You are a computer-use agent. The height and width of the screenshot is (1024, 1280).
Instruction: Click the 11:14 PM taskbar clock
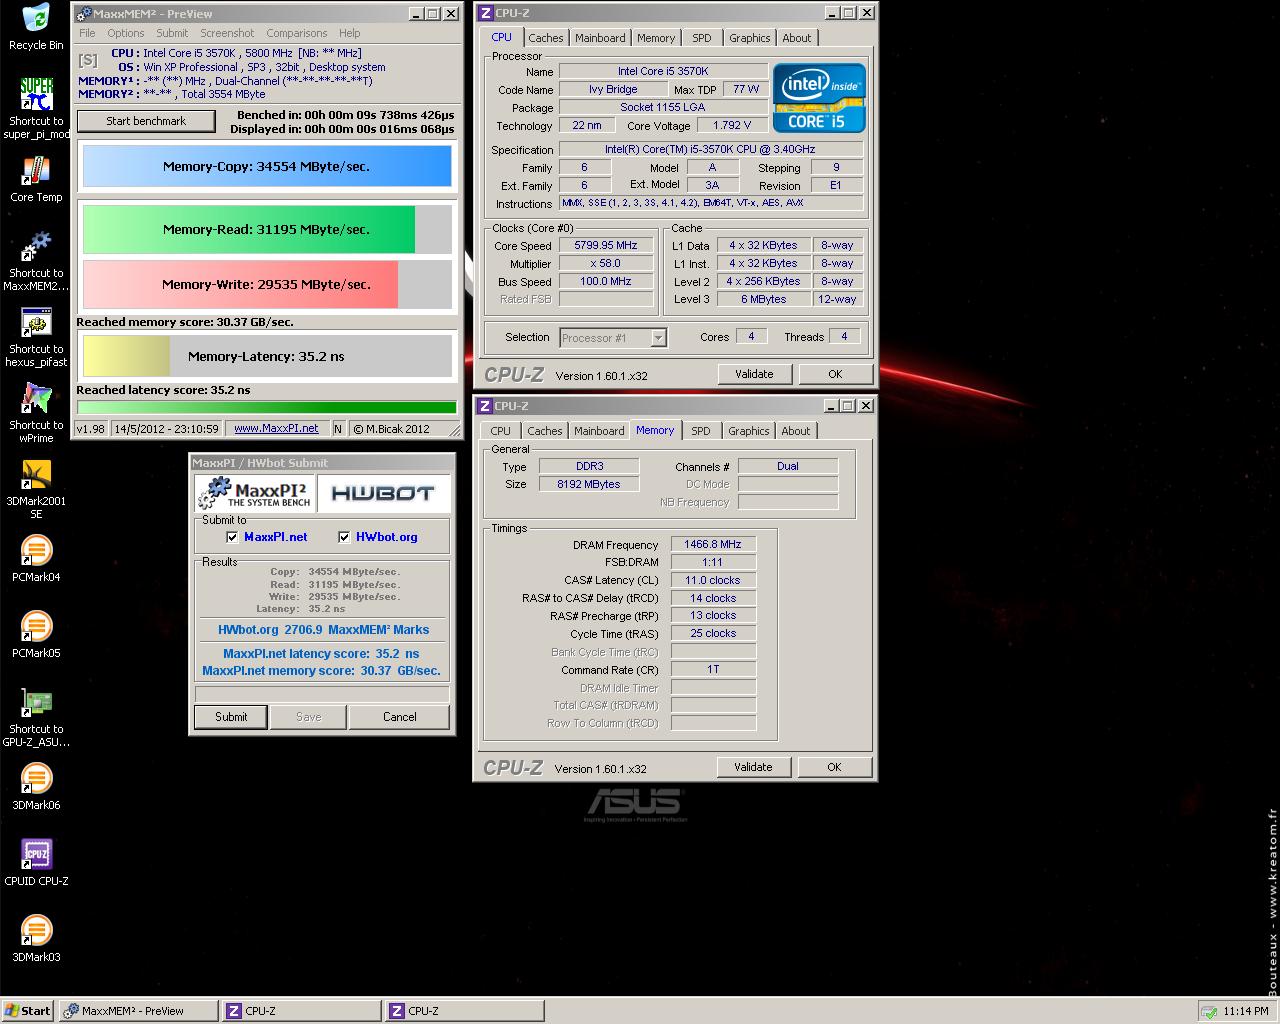pos(1246,1011)
